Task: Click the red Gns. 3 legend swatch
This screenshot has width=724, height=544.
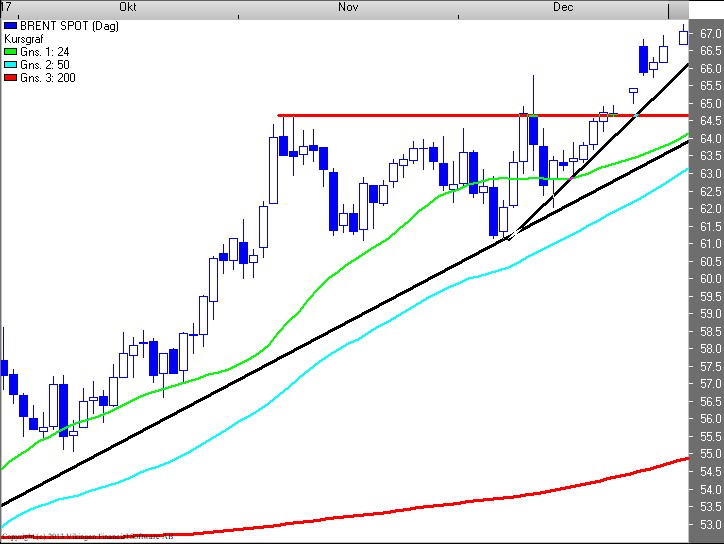Action: 10,78
